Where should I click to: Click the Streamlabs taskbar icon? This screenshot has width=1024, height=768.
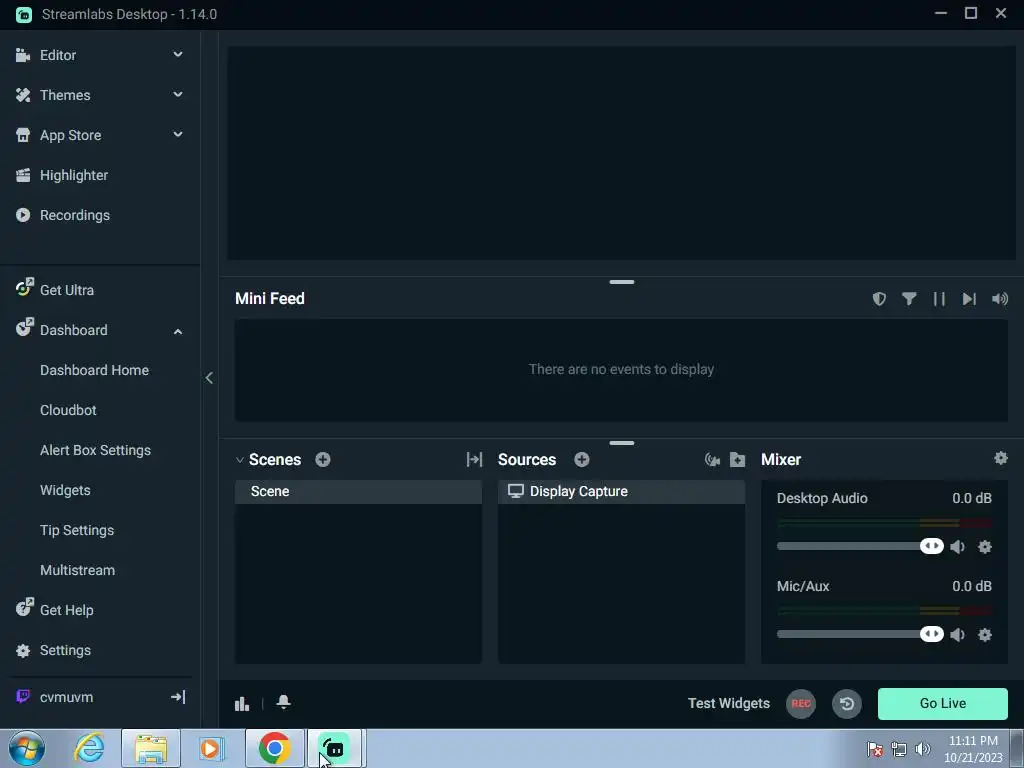click(335, 748)
